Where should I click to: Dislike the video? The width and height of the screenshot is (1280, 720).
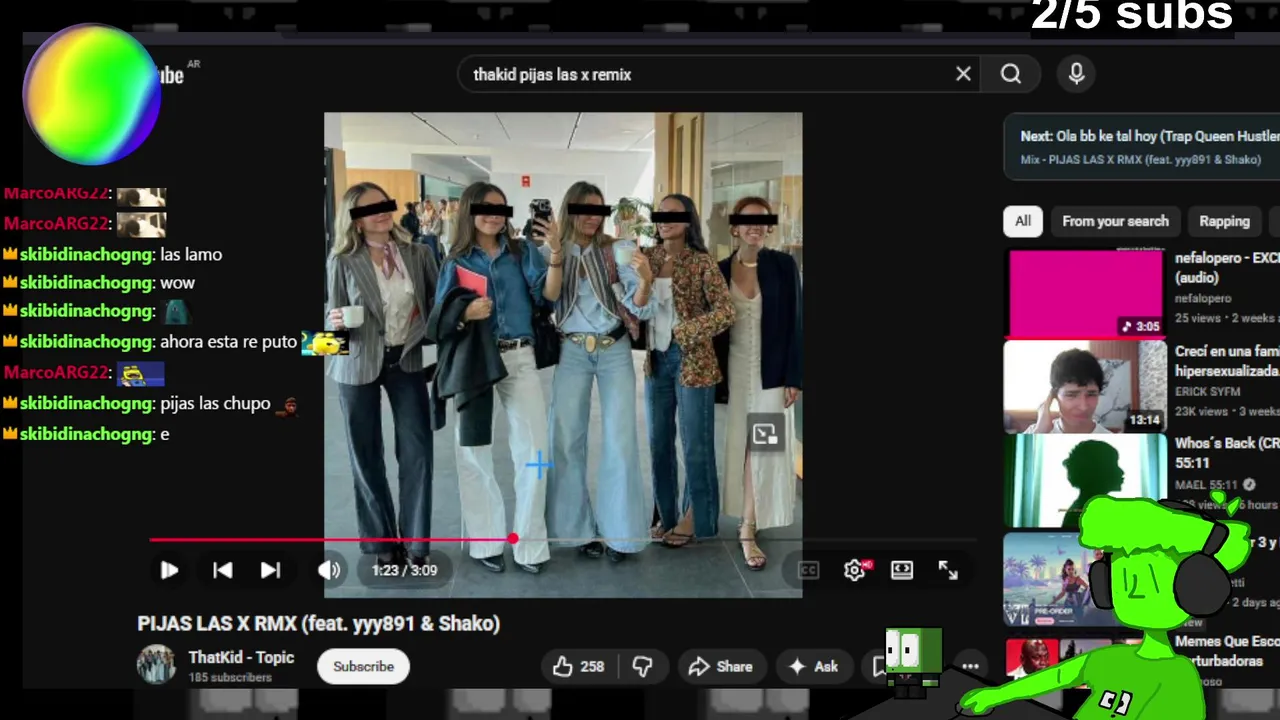click(x=643, y=666)
